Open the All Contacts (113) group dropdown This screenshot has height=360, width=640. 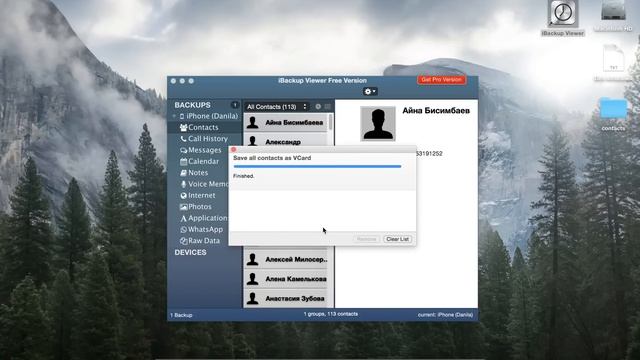[277, 107]
